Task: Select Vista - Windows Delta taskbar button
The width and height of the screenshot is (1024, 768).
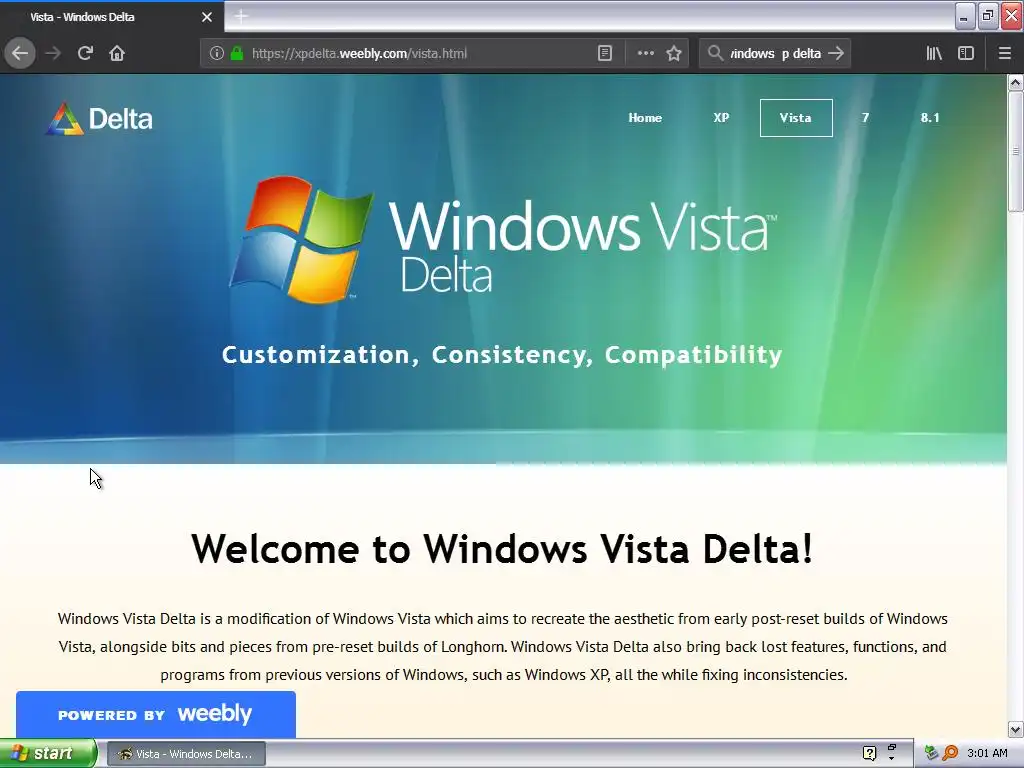Action: point(186,754)
